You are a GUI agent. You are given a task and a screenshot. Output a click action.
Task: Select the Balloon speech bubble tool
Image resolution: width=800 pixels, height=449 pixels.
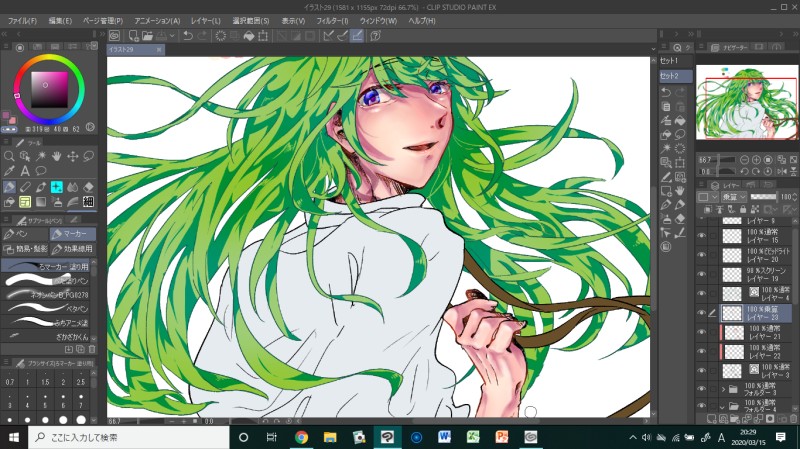click(x=40, y=171)
